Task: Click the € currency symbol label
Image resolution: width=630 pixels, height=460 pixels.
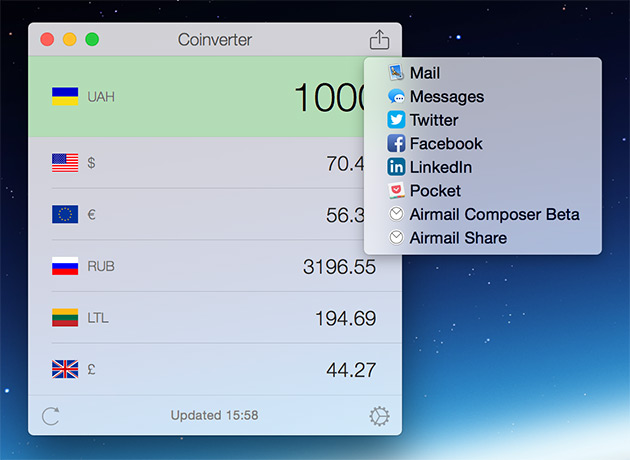Action: point(91,215)
